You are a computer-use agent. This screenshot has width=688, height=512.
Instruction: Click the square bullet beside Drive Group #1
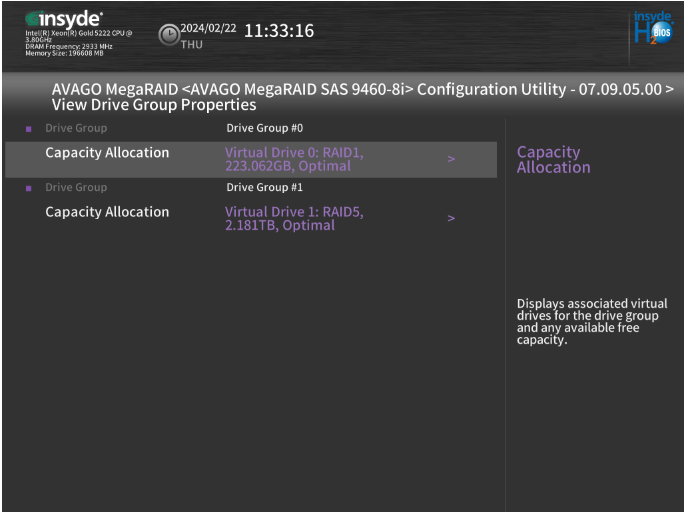[28, 188]
